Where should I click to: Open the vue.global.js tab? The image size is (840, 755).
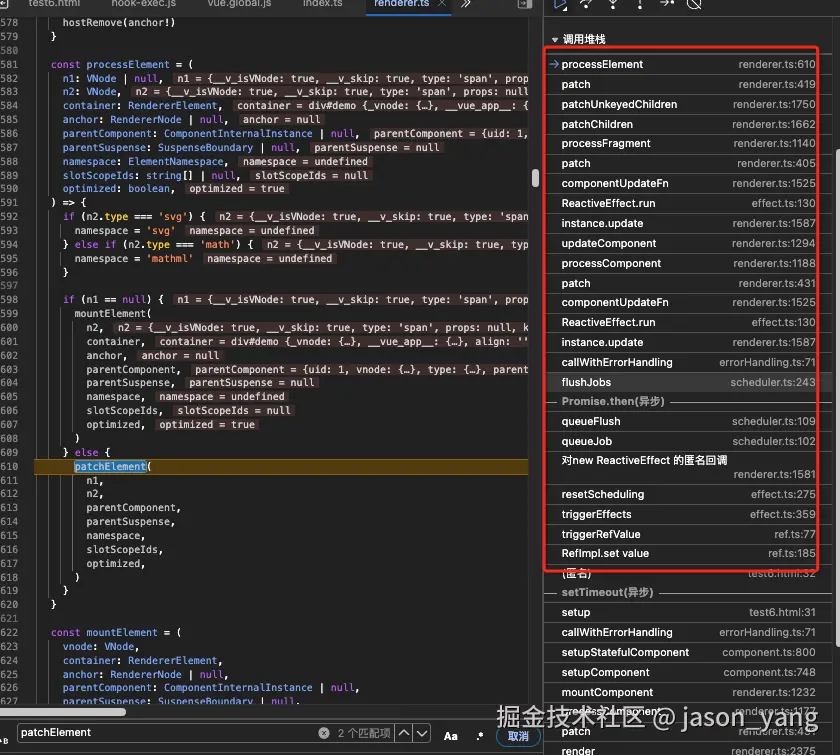tap(239, 3)
